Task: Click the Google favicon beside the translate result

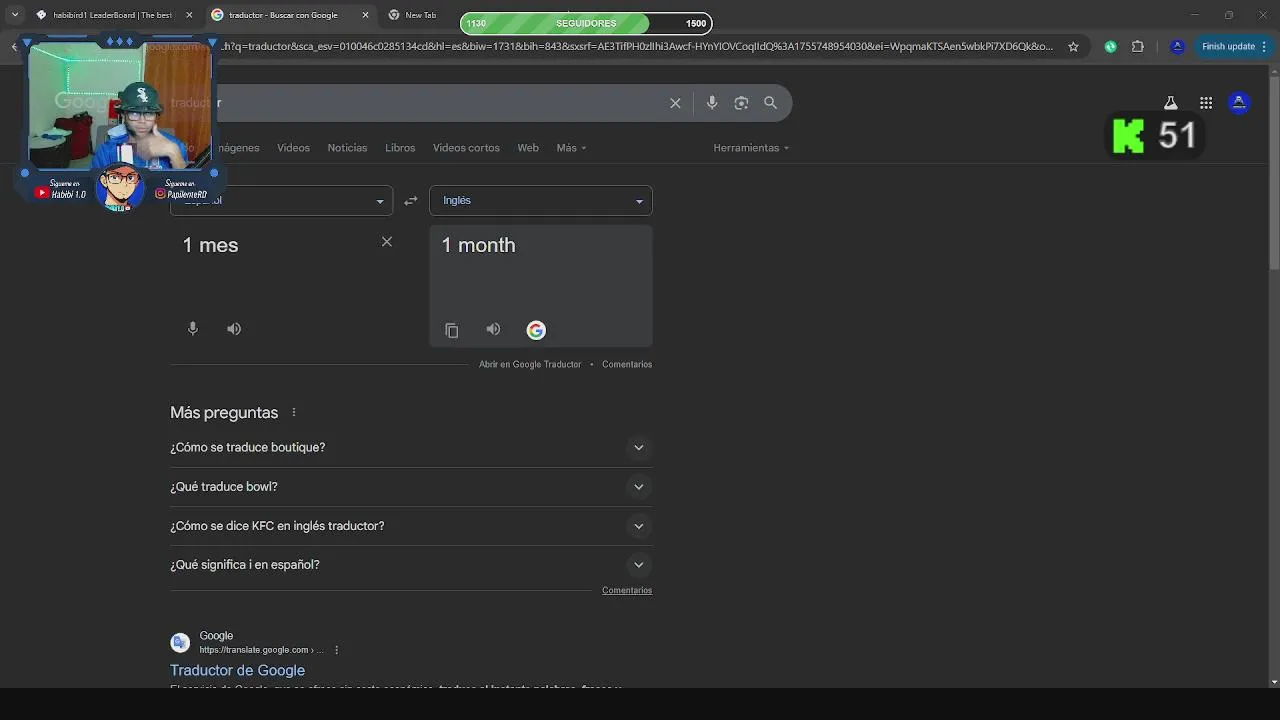Action: (180, 643)
